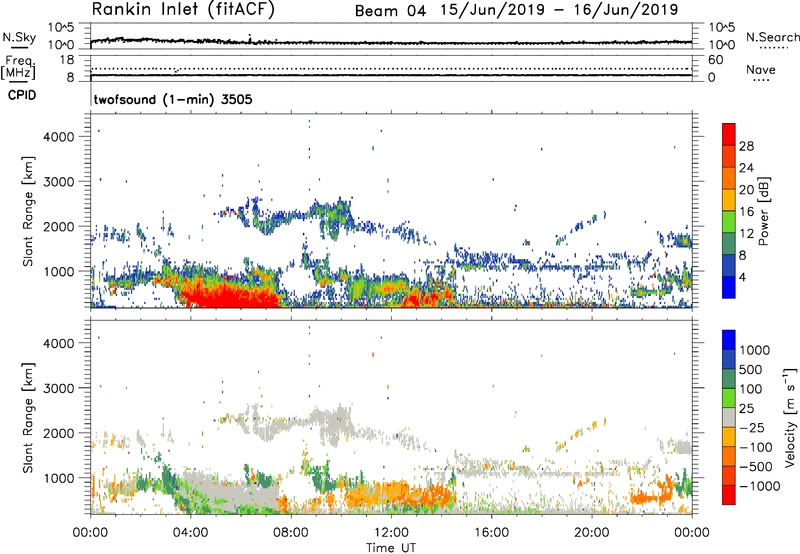Click the "twofsound (1-min) 3505" control program text

pyautogui.click(x=173, y=99)
